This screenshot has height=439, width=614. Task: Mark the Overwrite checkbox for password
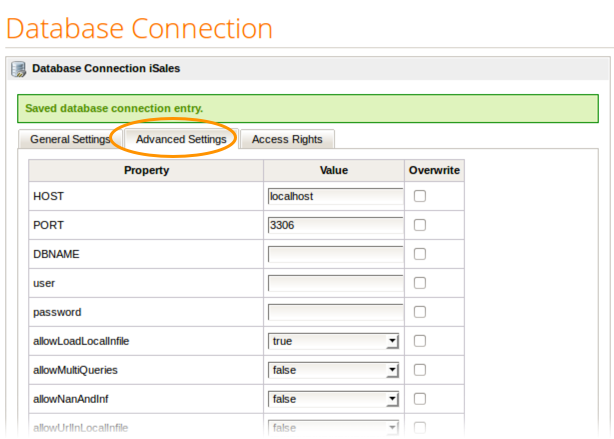[x=420, y=312]
